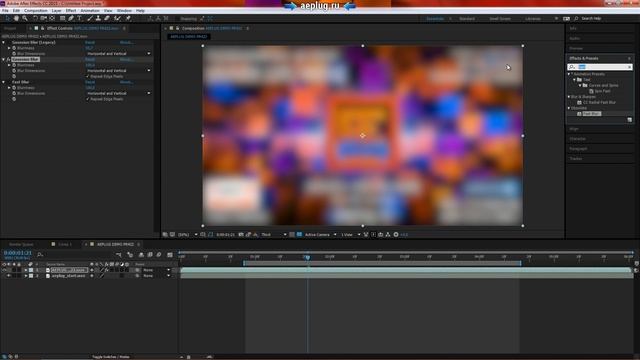Expand Blurriness property under Gaussian Blur
Viewport: 640px width, 360px height.
point(9,65)
